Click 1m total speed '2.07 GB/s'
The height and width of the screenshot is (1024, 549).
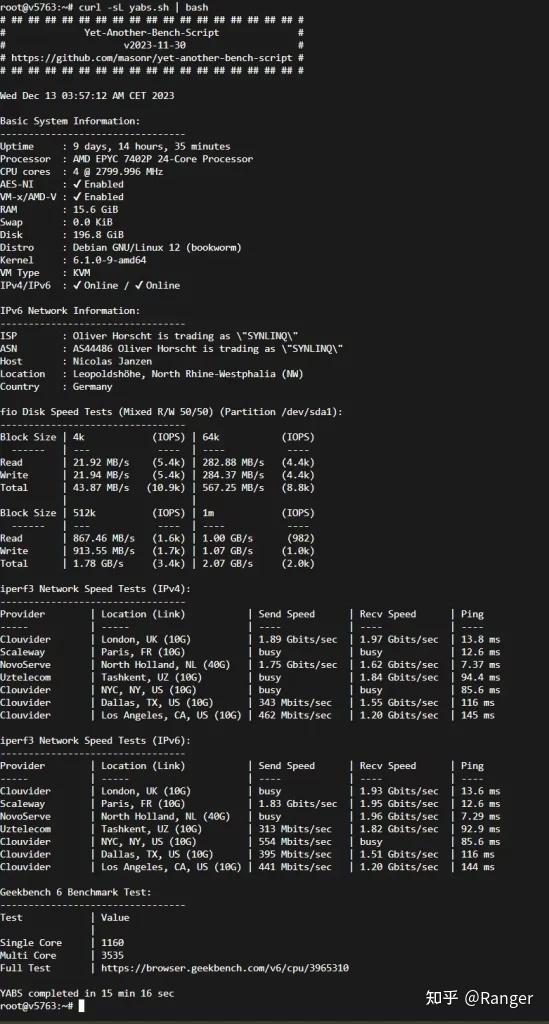click(228, 564)
